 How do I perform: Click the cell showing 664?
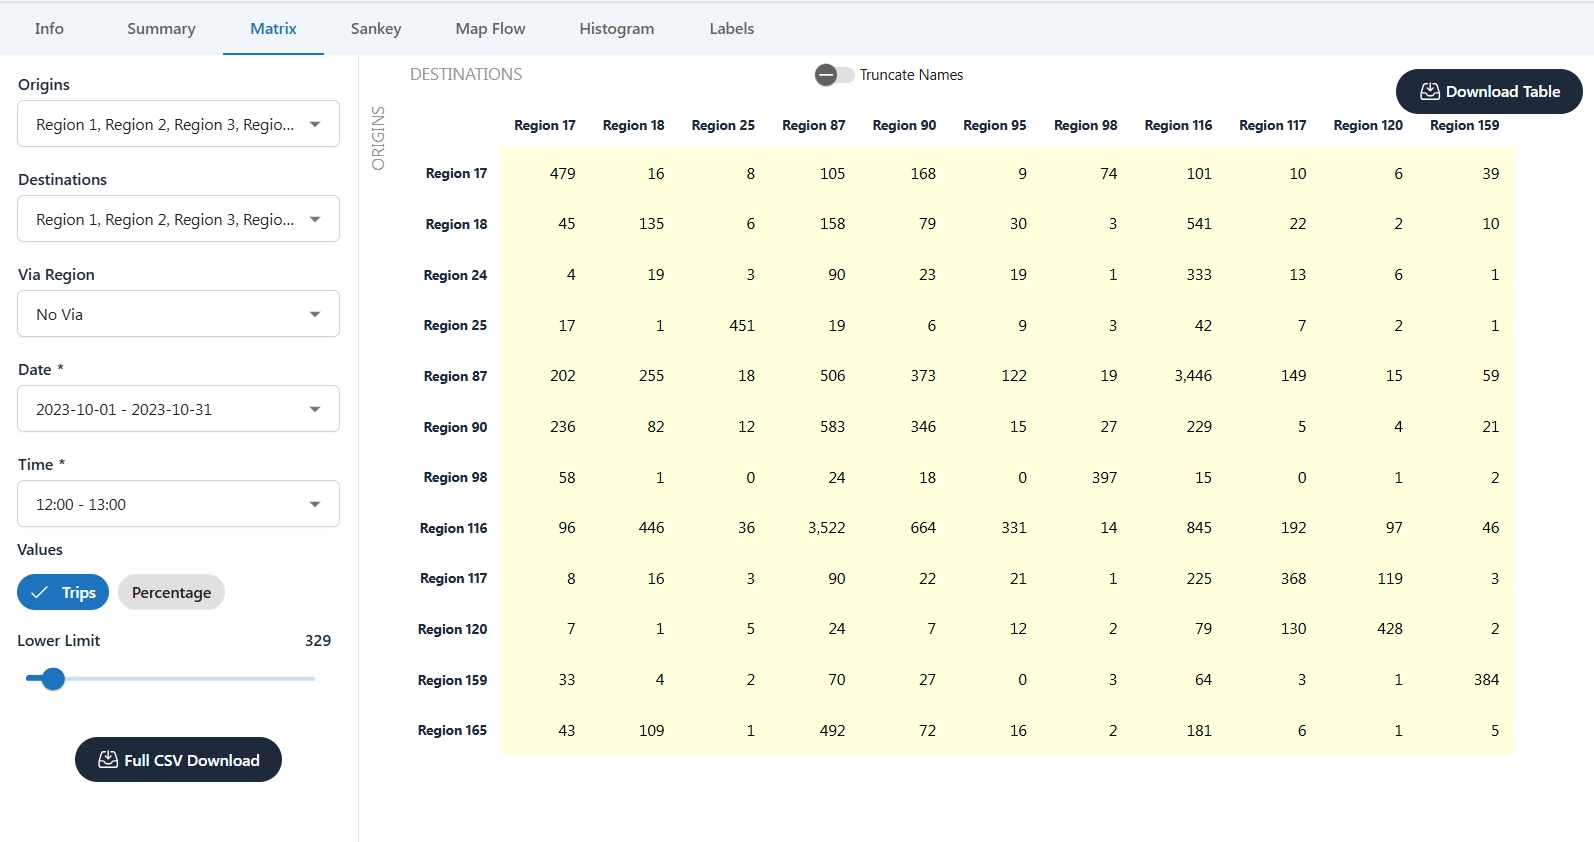tap(923, 528)
